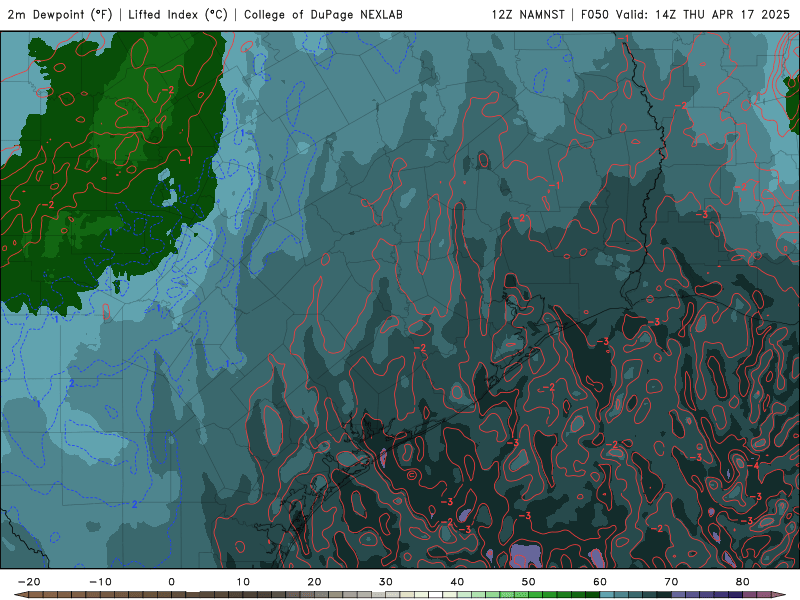Pick the teal swatch just right of the 60 tick
This screenshot has width=800, height=600.
pyautogui.click(x=607, y=595)
